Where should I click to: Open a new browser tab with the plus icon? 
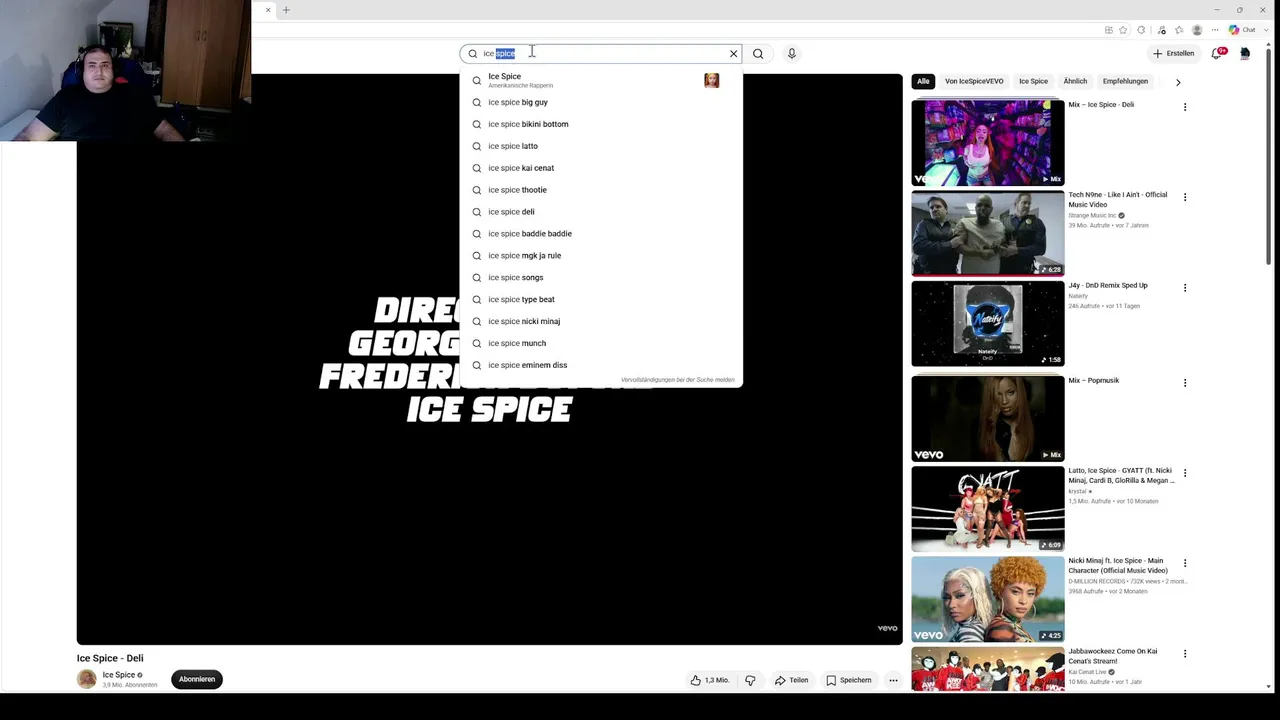coord(286,10)
